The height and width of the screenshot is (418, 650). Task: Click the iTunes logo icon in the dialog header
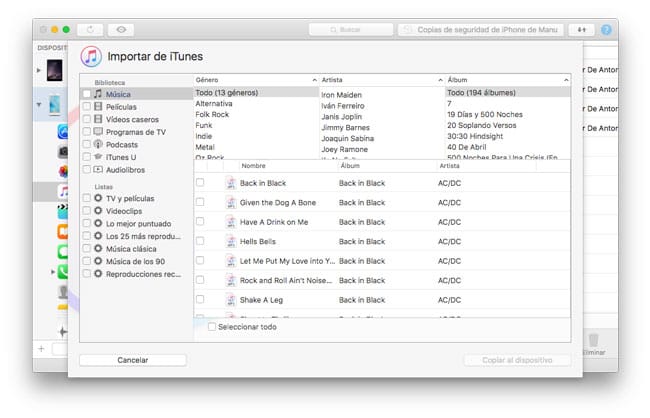point(91,57)
